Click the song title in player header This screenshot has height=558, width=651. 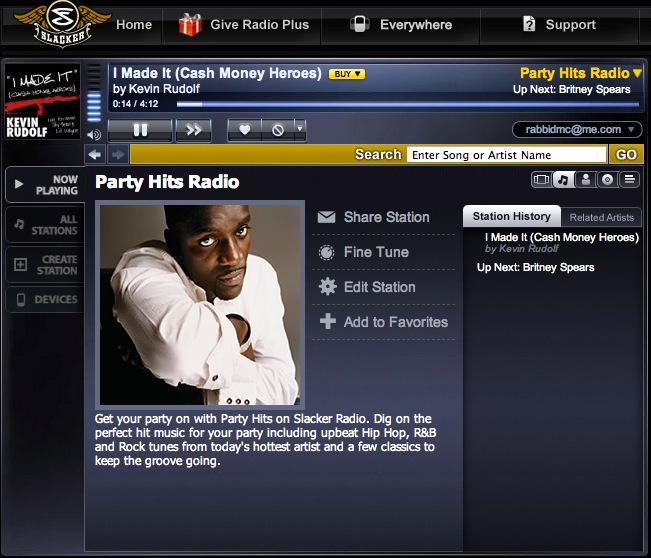(217, 73)
